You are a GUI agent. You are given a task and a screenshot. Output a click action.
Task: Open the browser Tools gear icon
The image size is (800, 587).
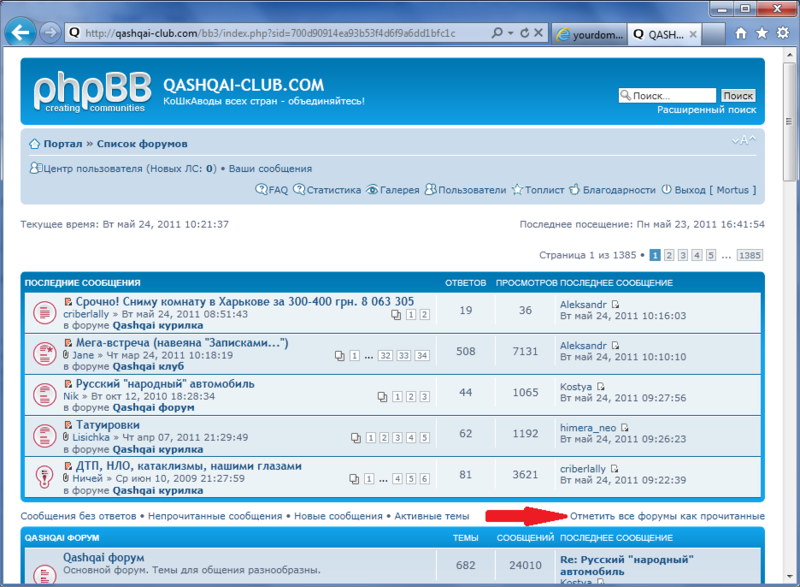pyautogui.click(x=782, y=33)
